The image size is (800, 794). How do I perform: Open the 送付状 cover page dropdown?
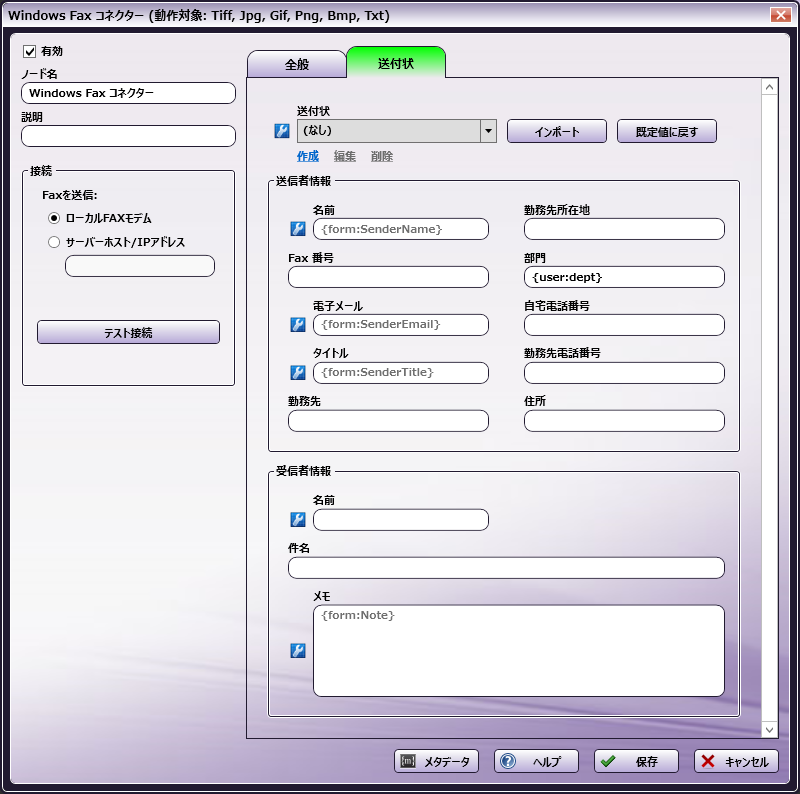click(x=488, y=131)
